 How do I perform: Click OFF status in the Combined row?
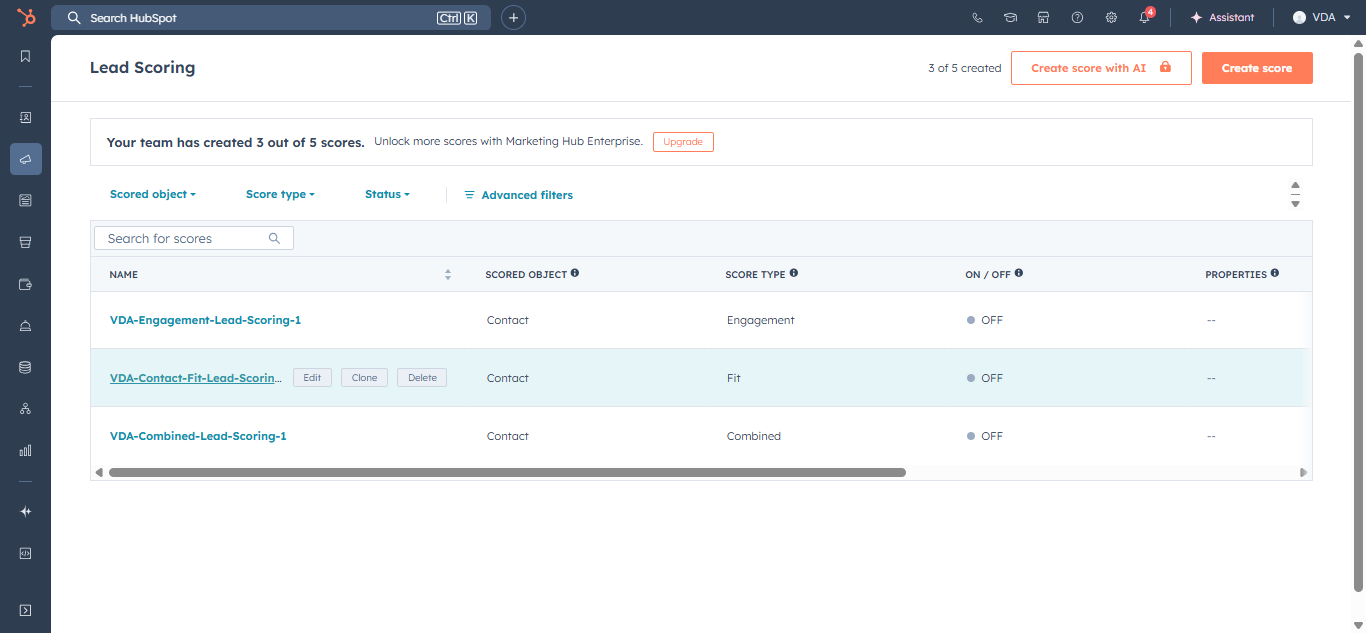pos(985,436)
